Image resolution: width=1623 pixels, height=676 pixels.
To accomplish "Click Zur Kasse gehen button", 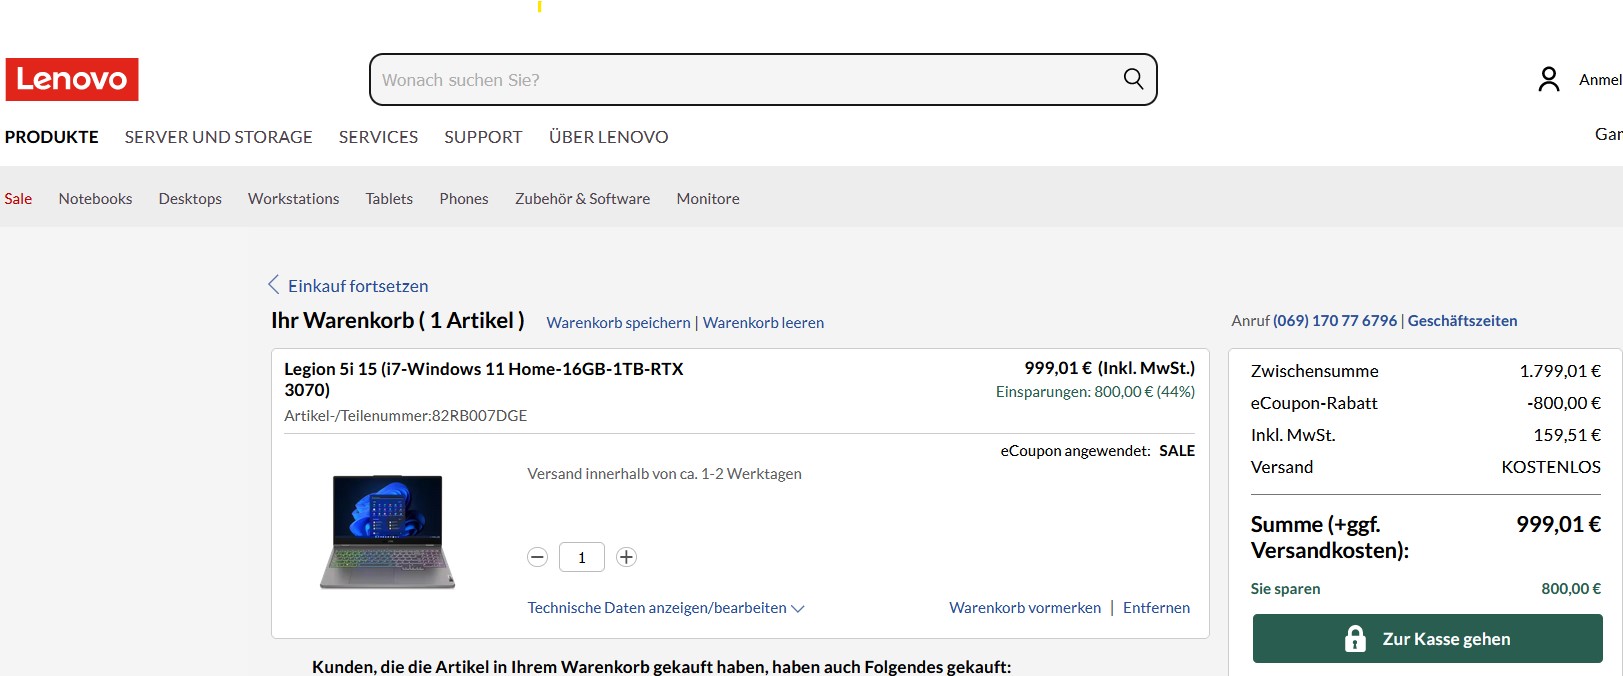I will tap(1427, 638).
